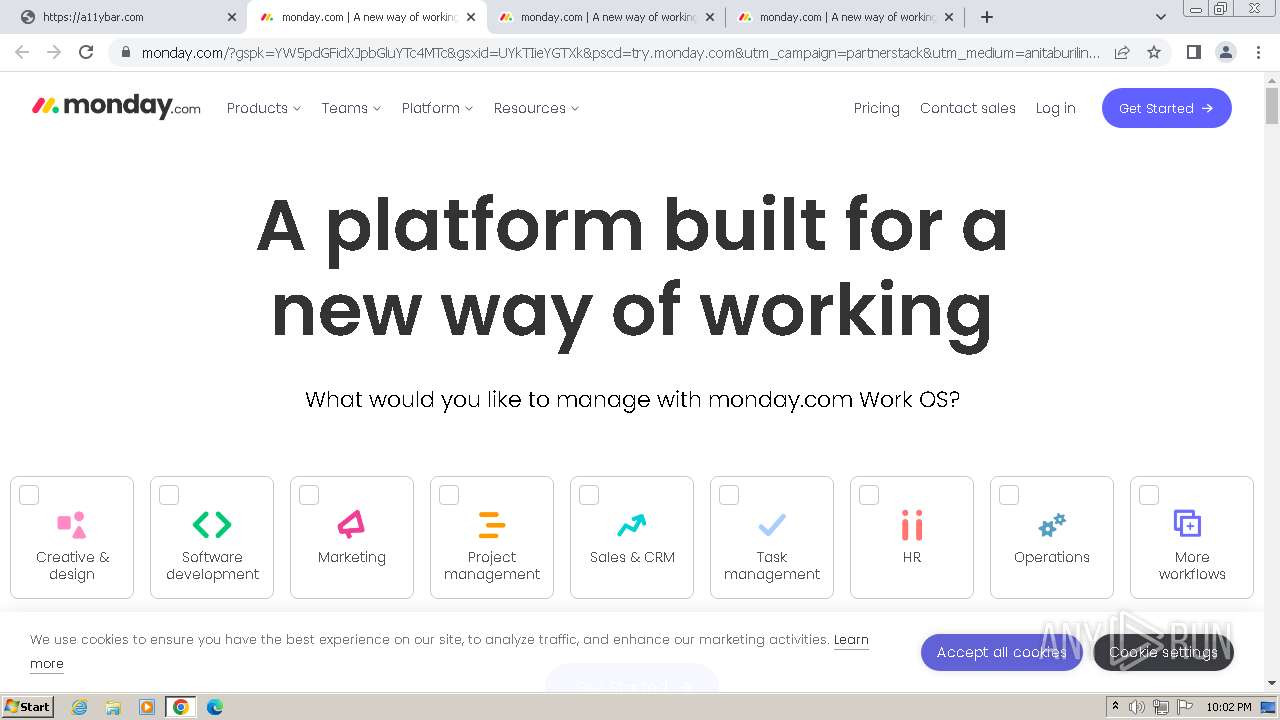Accept all cookies
1280x720 pixels.
point(1002,652)
